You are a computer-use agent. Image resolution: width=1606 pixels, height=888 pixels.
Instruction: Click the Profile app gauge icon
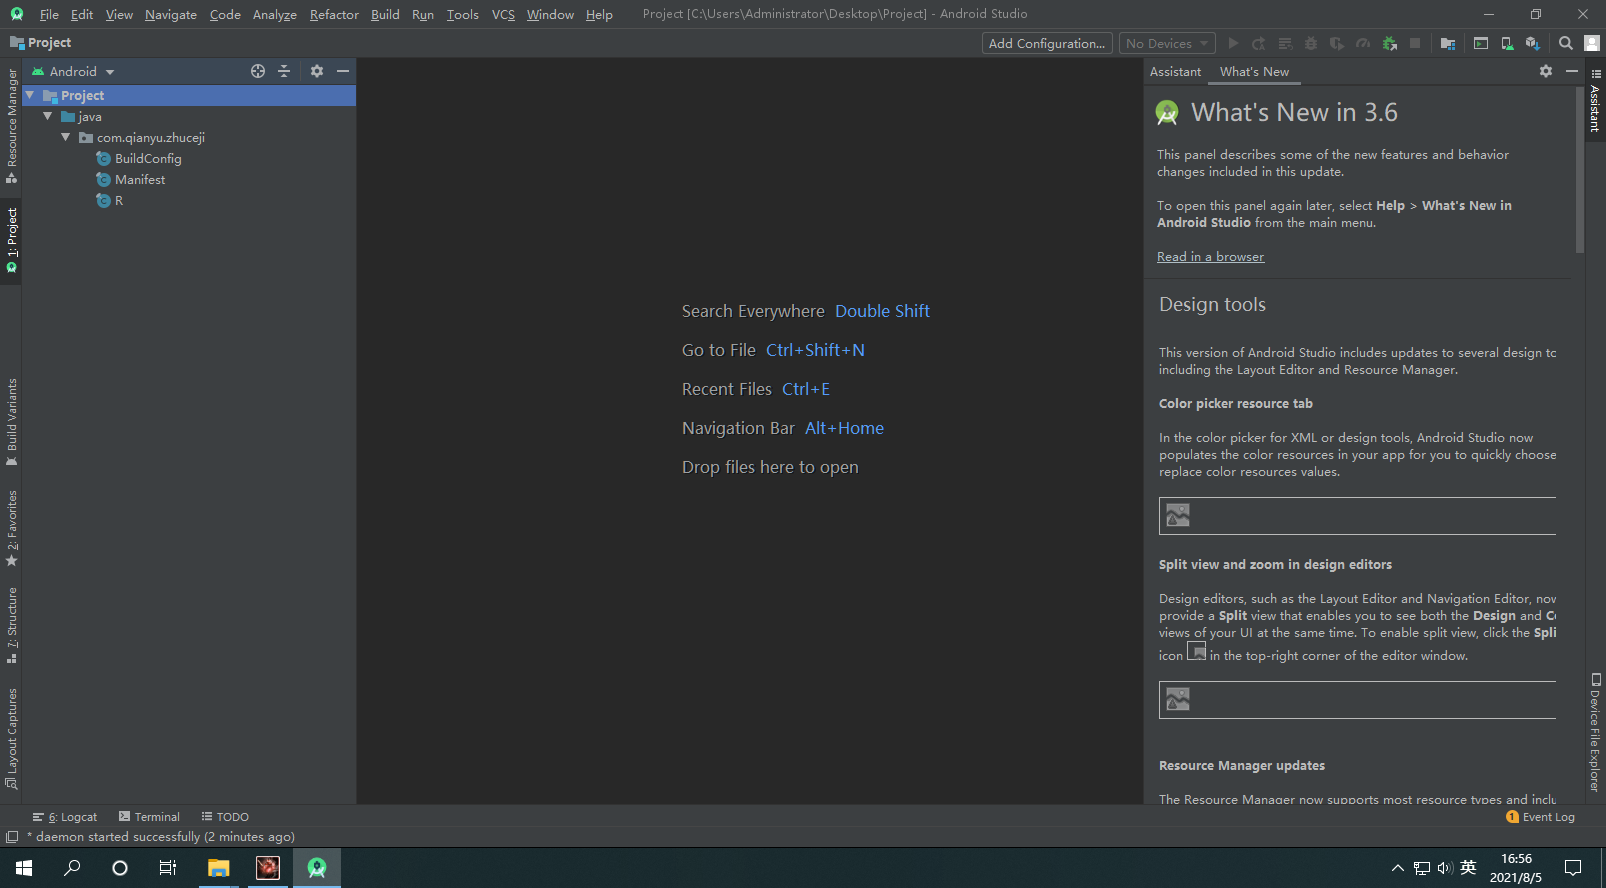pos(1363,43)
